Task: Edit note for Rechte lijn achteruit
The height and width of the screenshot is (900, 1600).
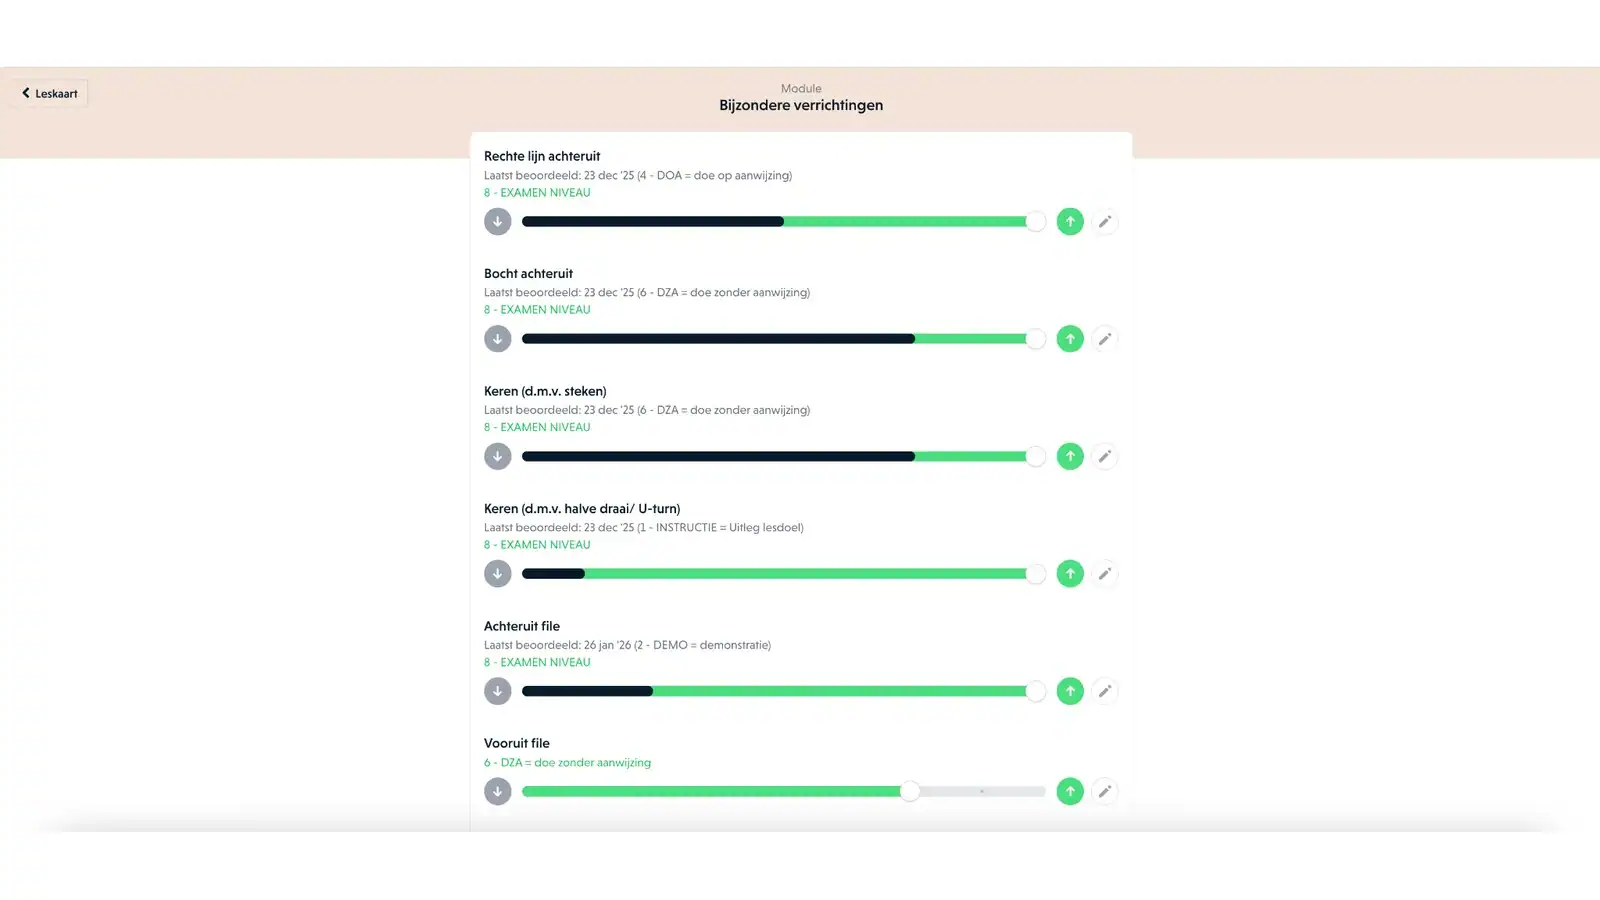Action: point(1104,222)
